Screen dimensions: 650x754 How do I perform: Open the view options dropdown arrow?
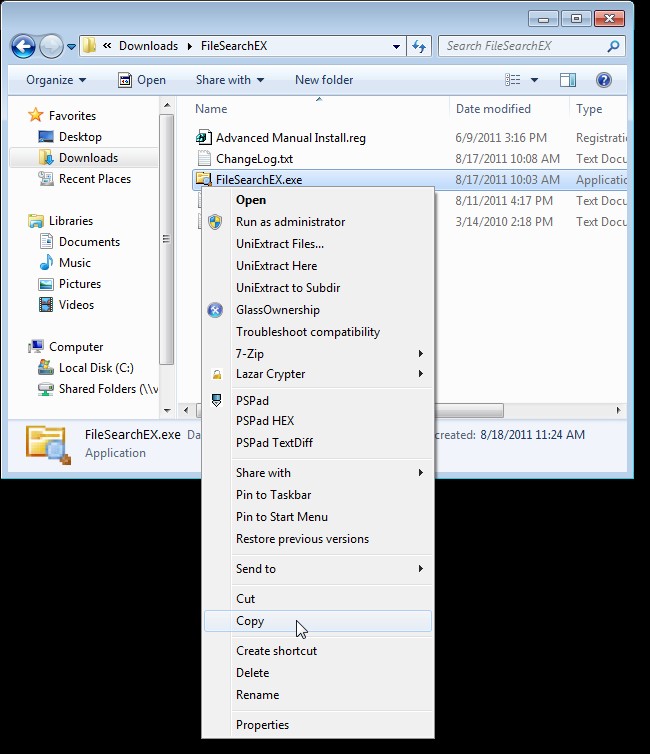534,80
